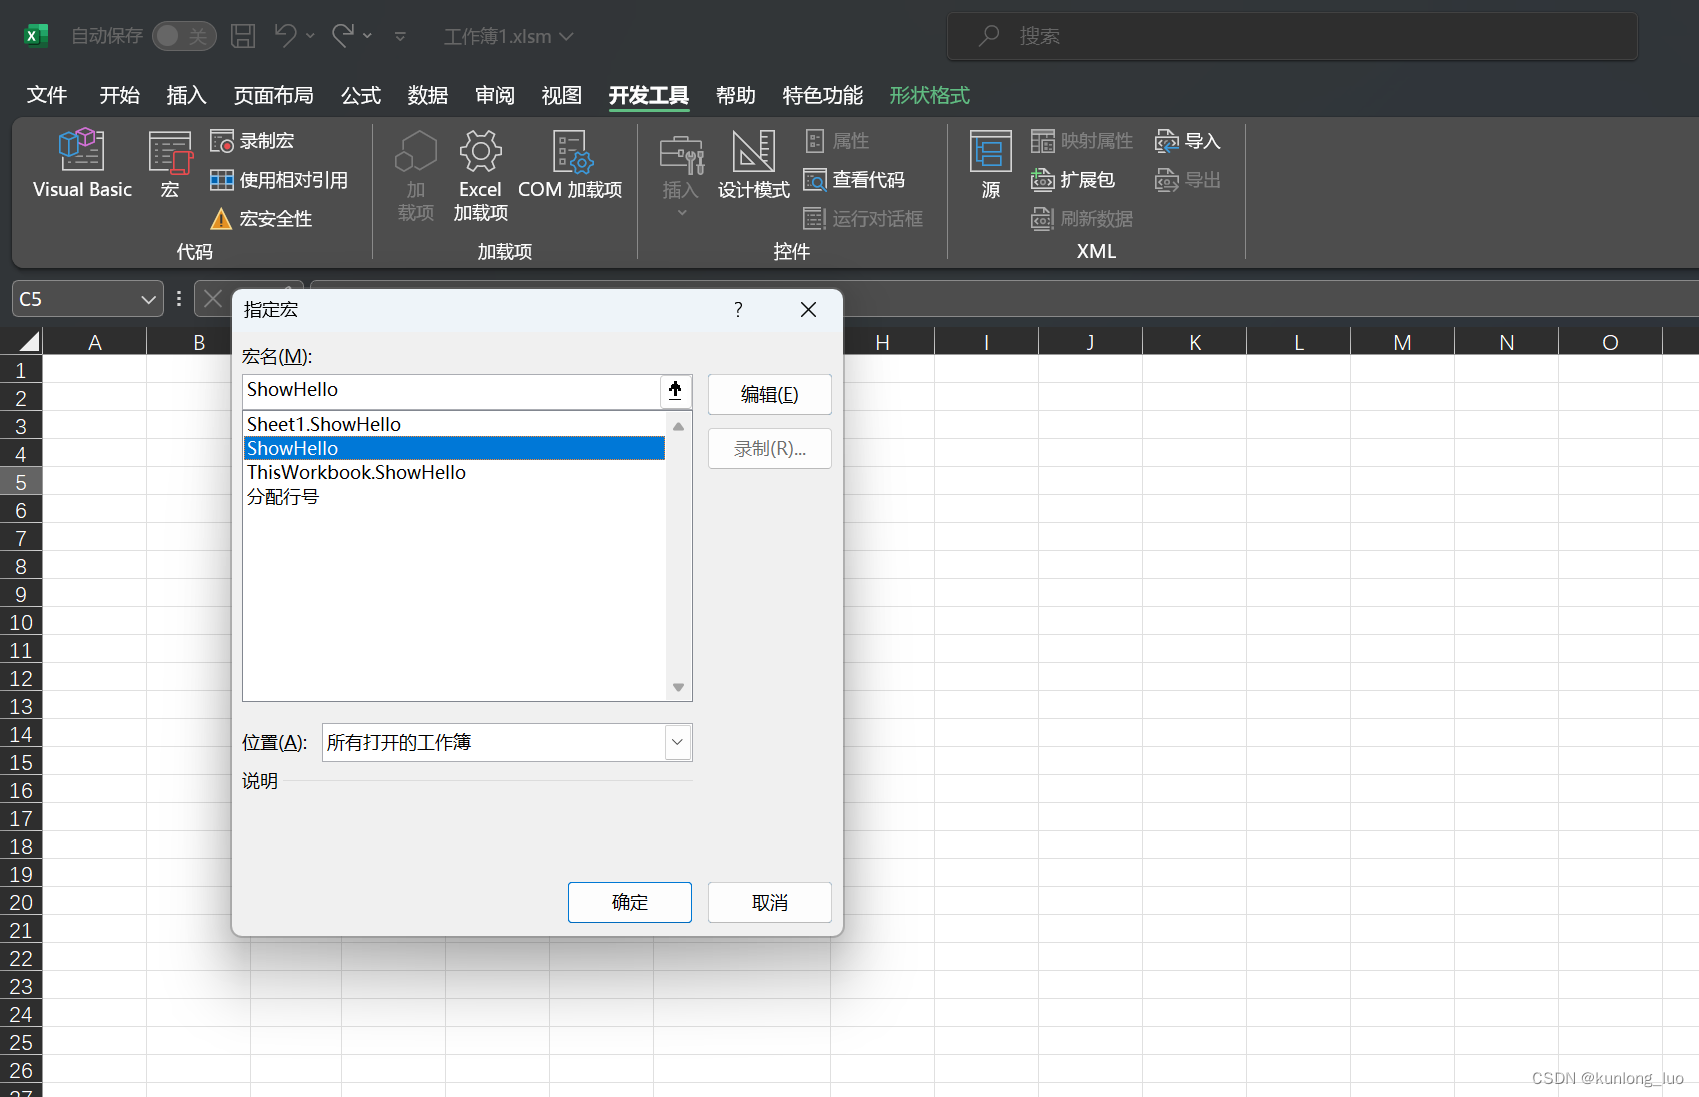Image resolution: width=1699 pixels, height=1097 pixels.
Task: Close the 指定宏 dialog
Action: click(808, 310)
